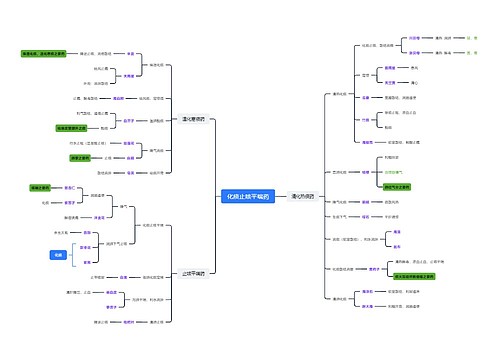Click the purple 白芥子 node
The height and width of the screenshot is (360, 500).
[129, 121]
